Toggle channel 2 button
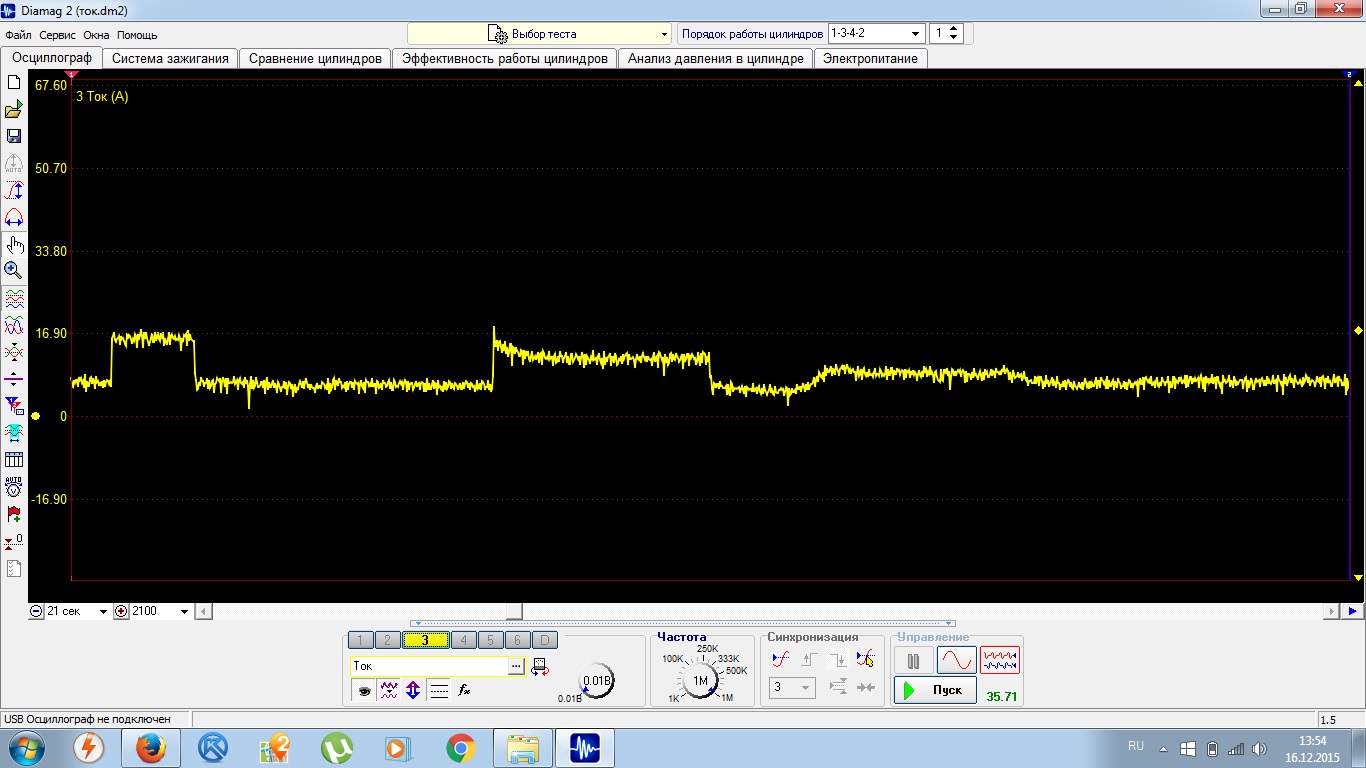The height and width of the screenshot is (768, 1366). click(387, 640)
